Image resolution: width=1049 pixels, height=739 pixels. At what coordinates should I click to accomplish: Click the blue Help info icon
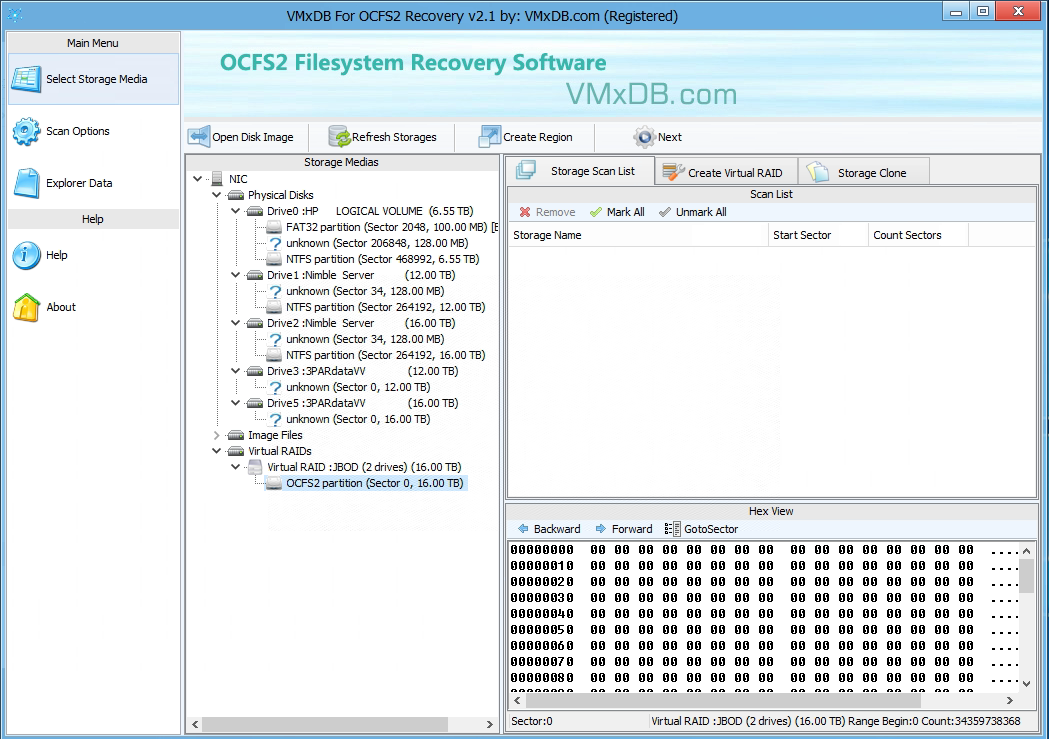[26, 255]
